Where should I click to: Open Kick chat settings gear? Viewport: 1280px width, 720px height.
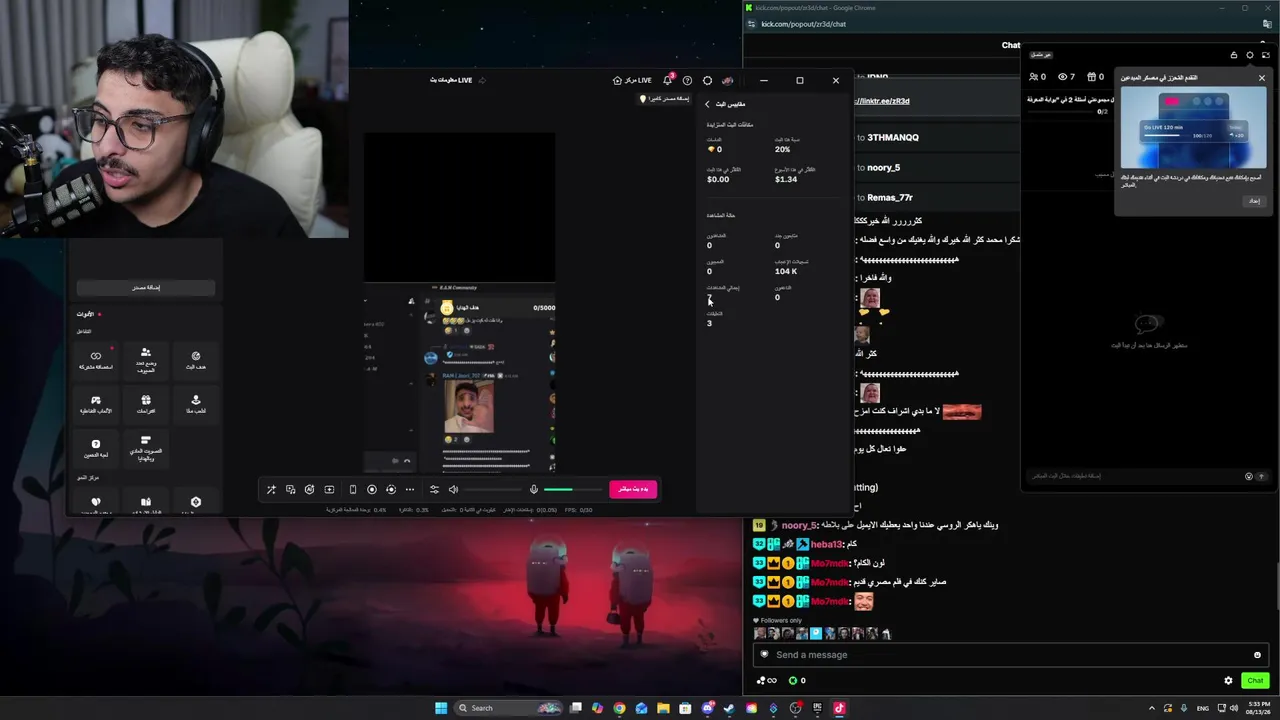pos(1229,681)
